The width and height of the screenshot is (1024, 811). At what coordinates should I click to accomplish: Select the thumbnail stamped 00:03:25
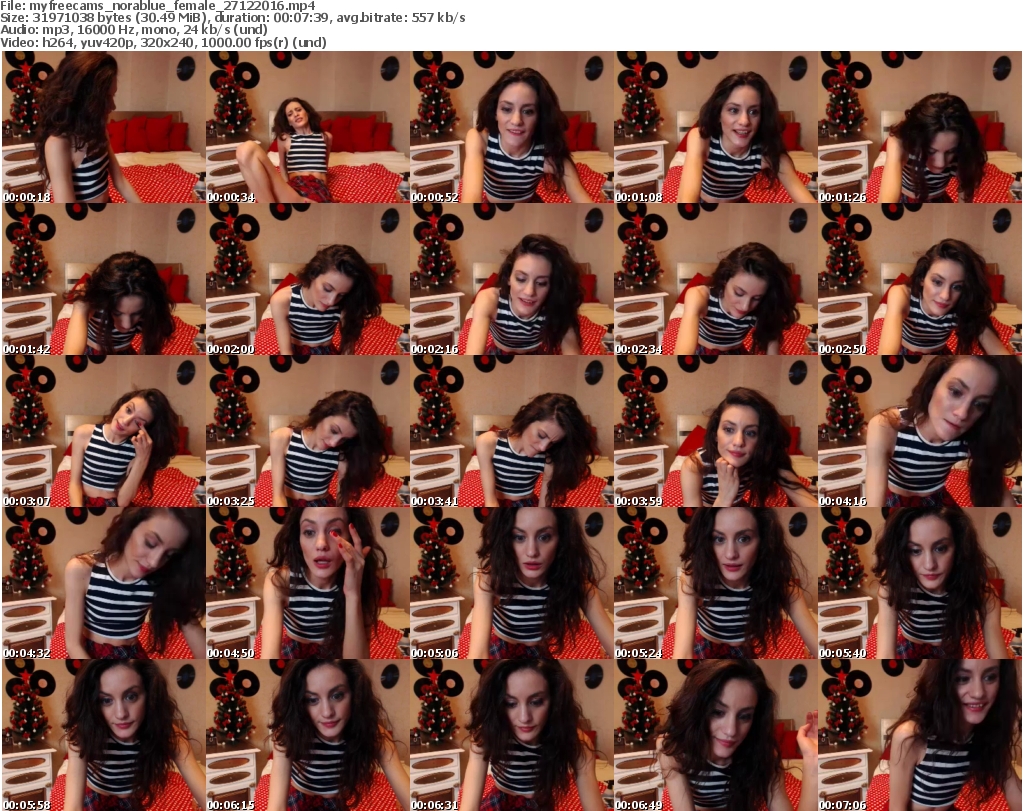click(308, 432)
